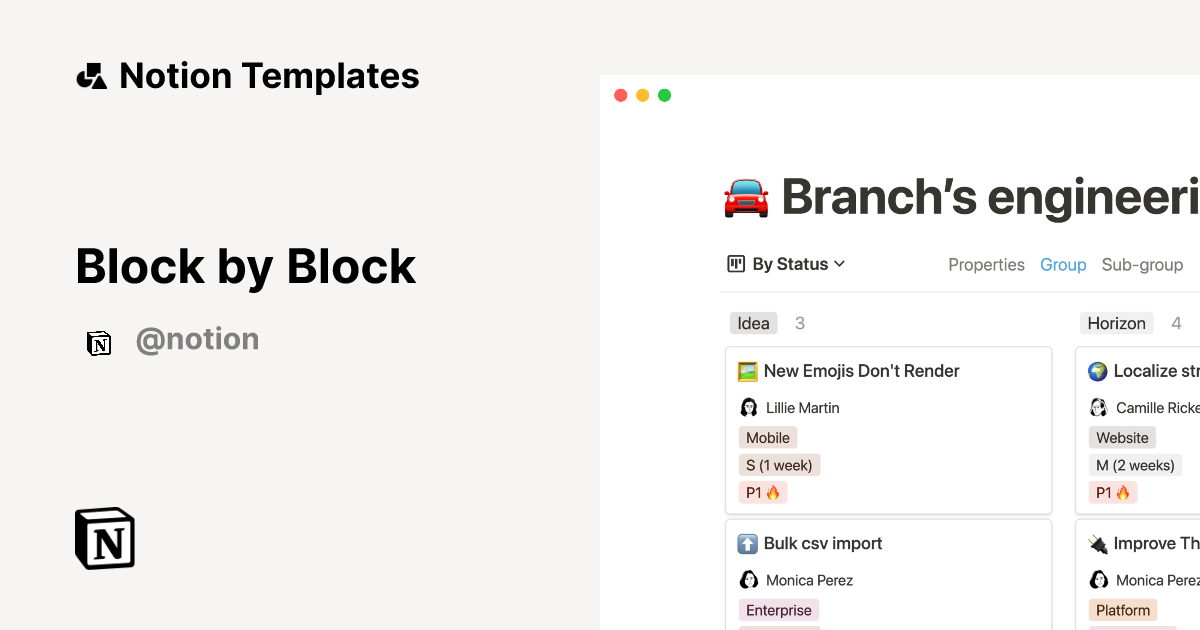Viewport: 1200px width, 630px height.
Task: Open the @notion profile link
Action: click(198, 339)
